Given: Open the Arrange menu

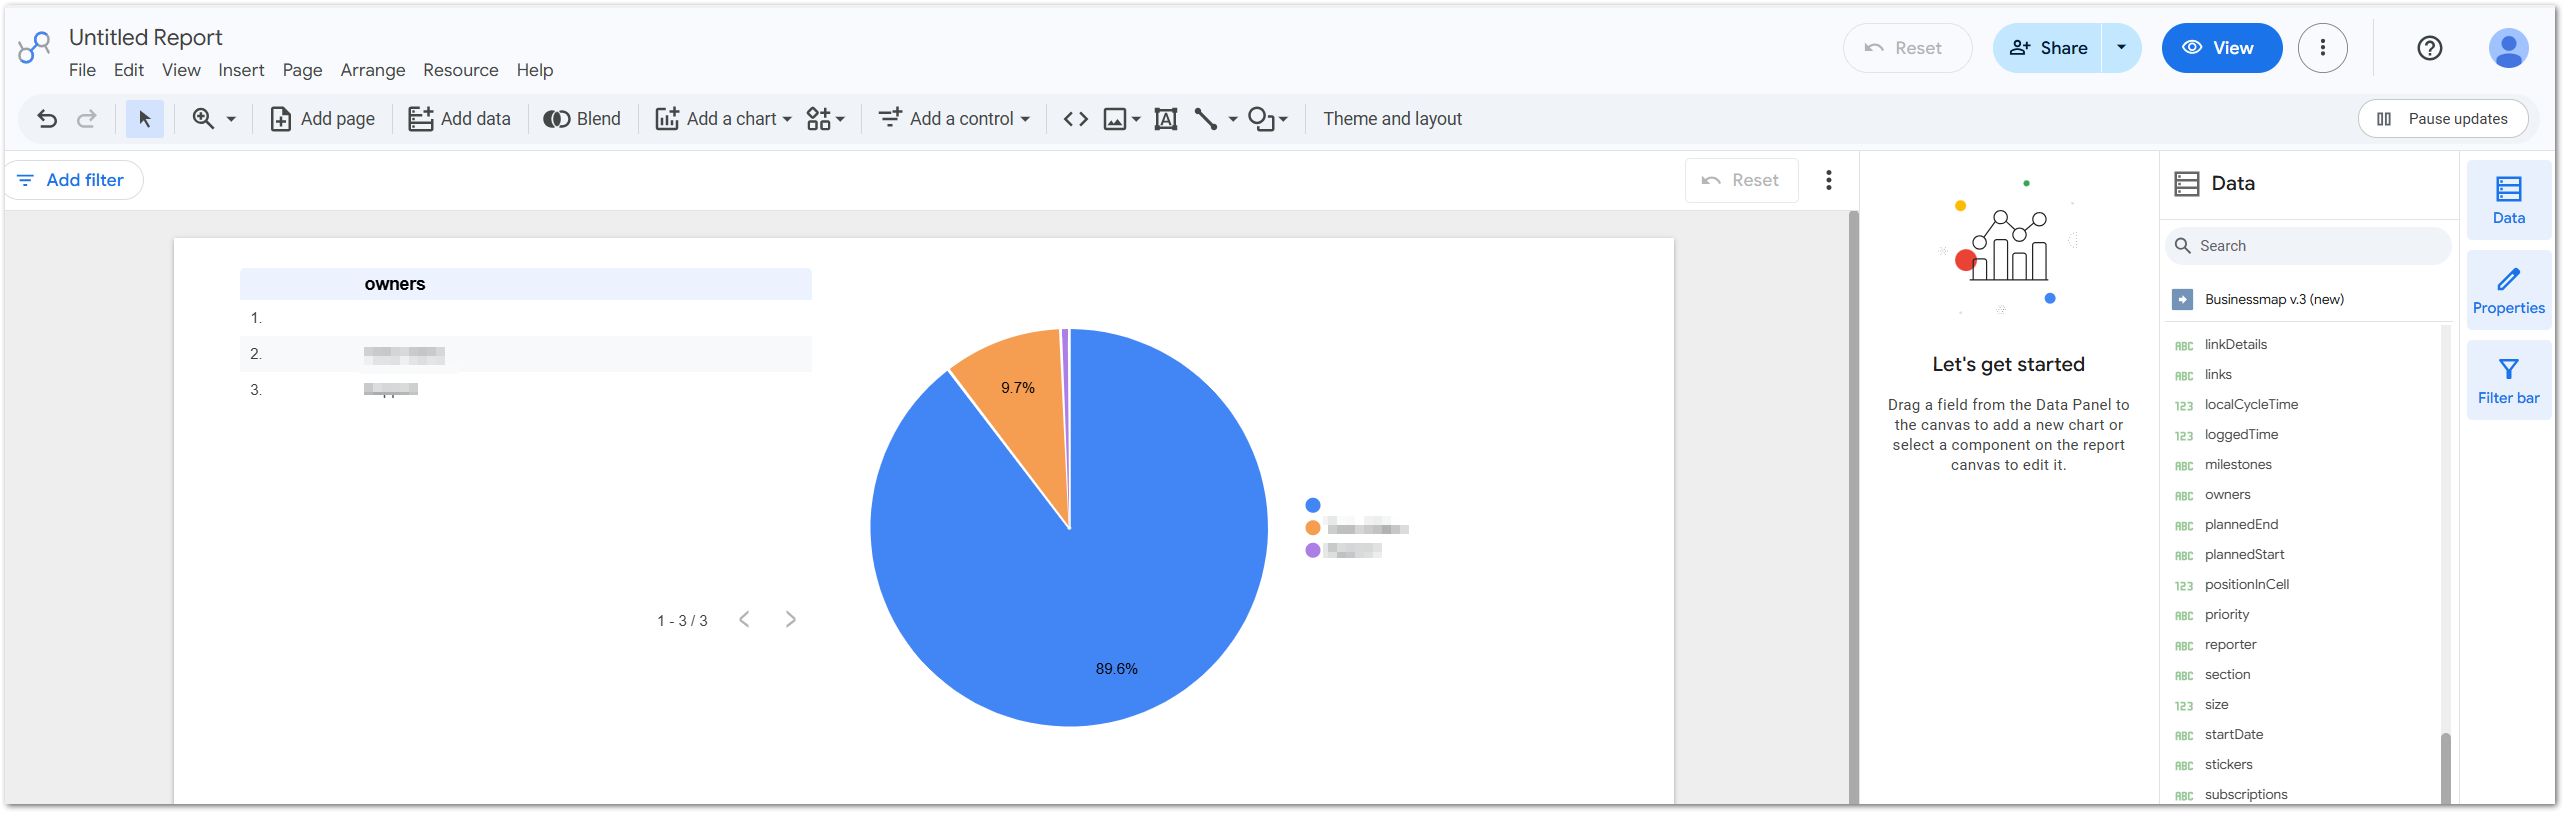Looking at the screenshot, I should coord(372,70).
